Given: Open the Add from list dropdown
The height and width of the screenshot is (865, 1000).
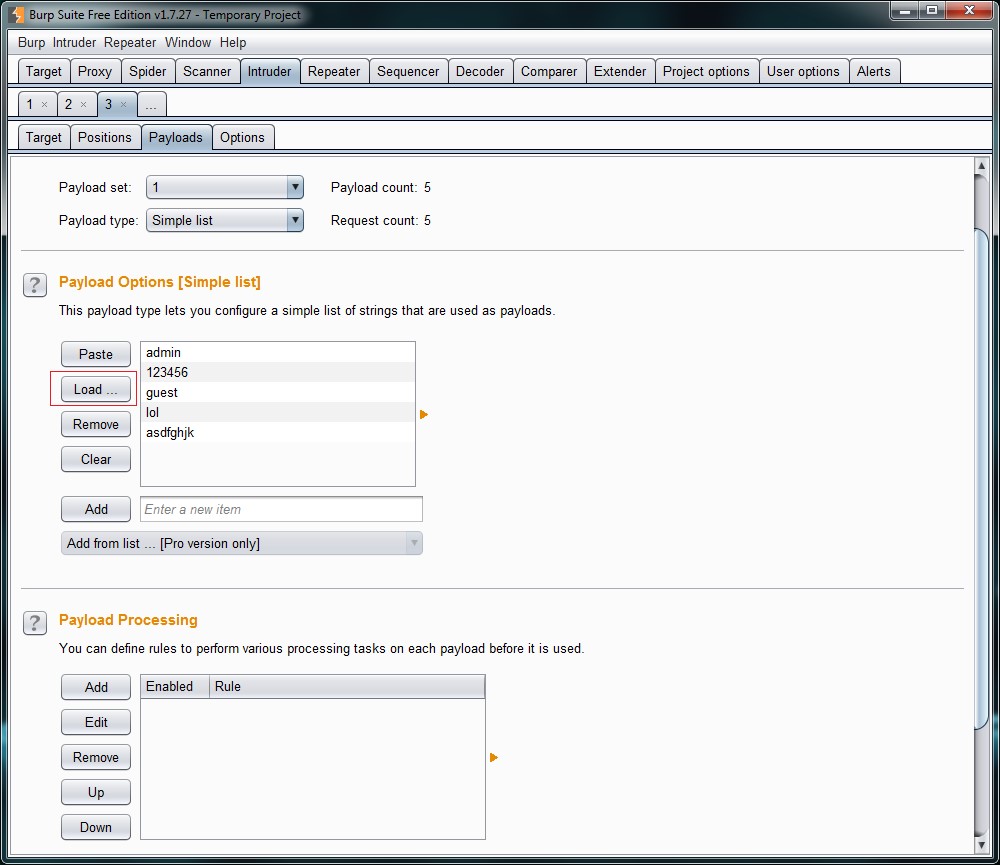Looking at the screenshot, I should click(x=241, y=543).
